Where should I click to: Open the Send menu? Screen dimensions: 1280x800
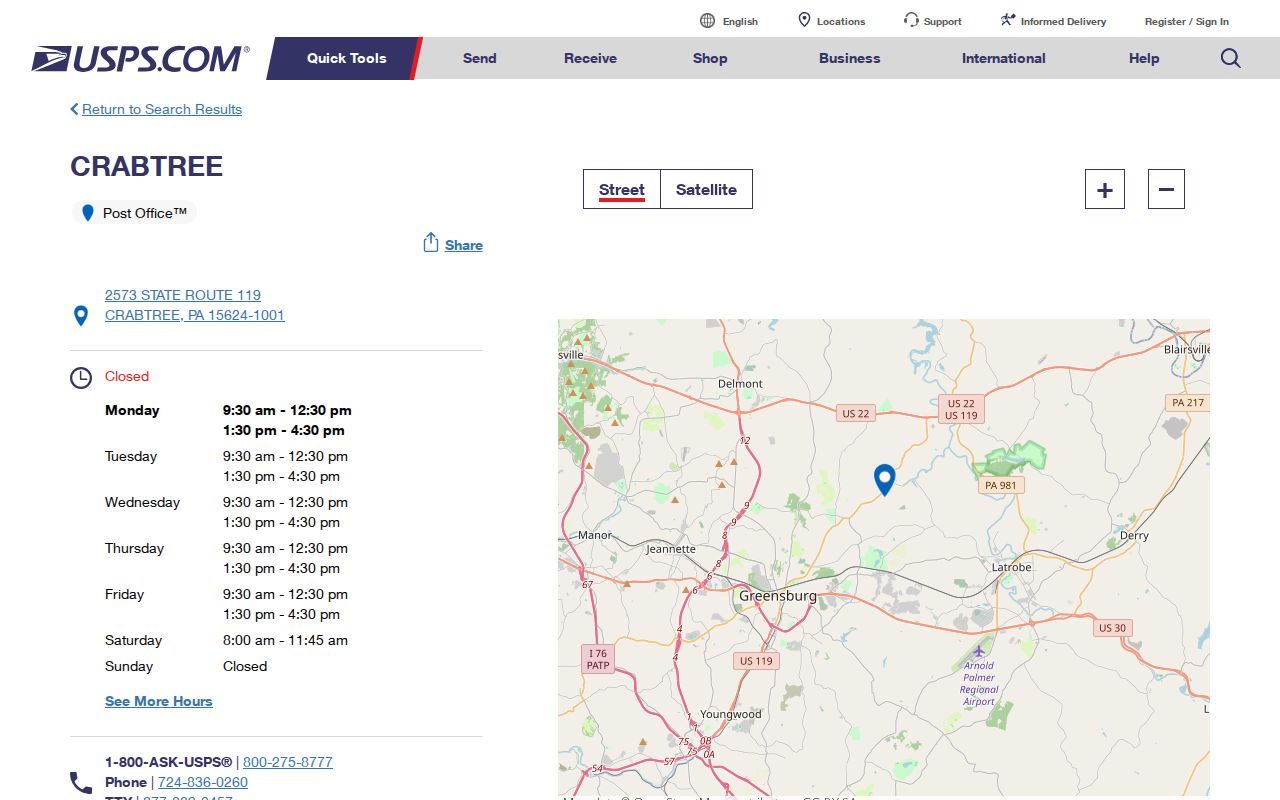click(480, 58)
